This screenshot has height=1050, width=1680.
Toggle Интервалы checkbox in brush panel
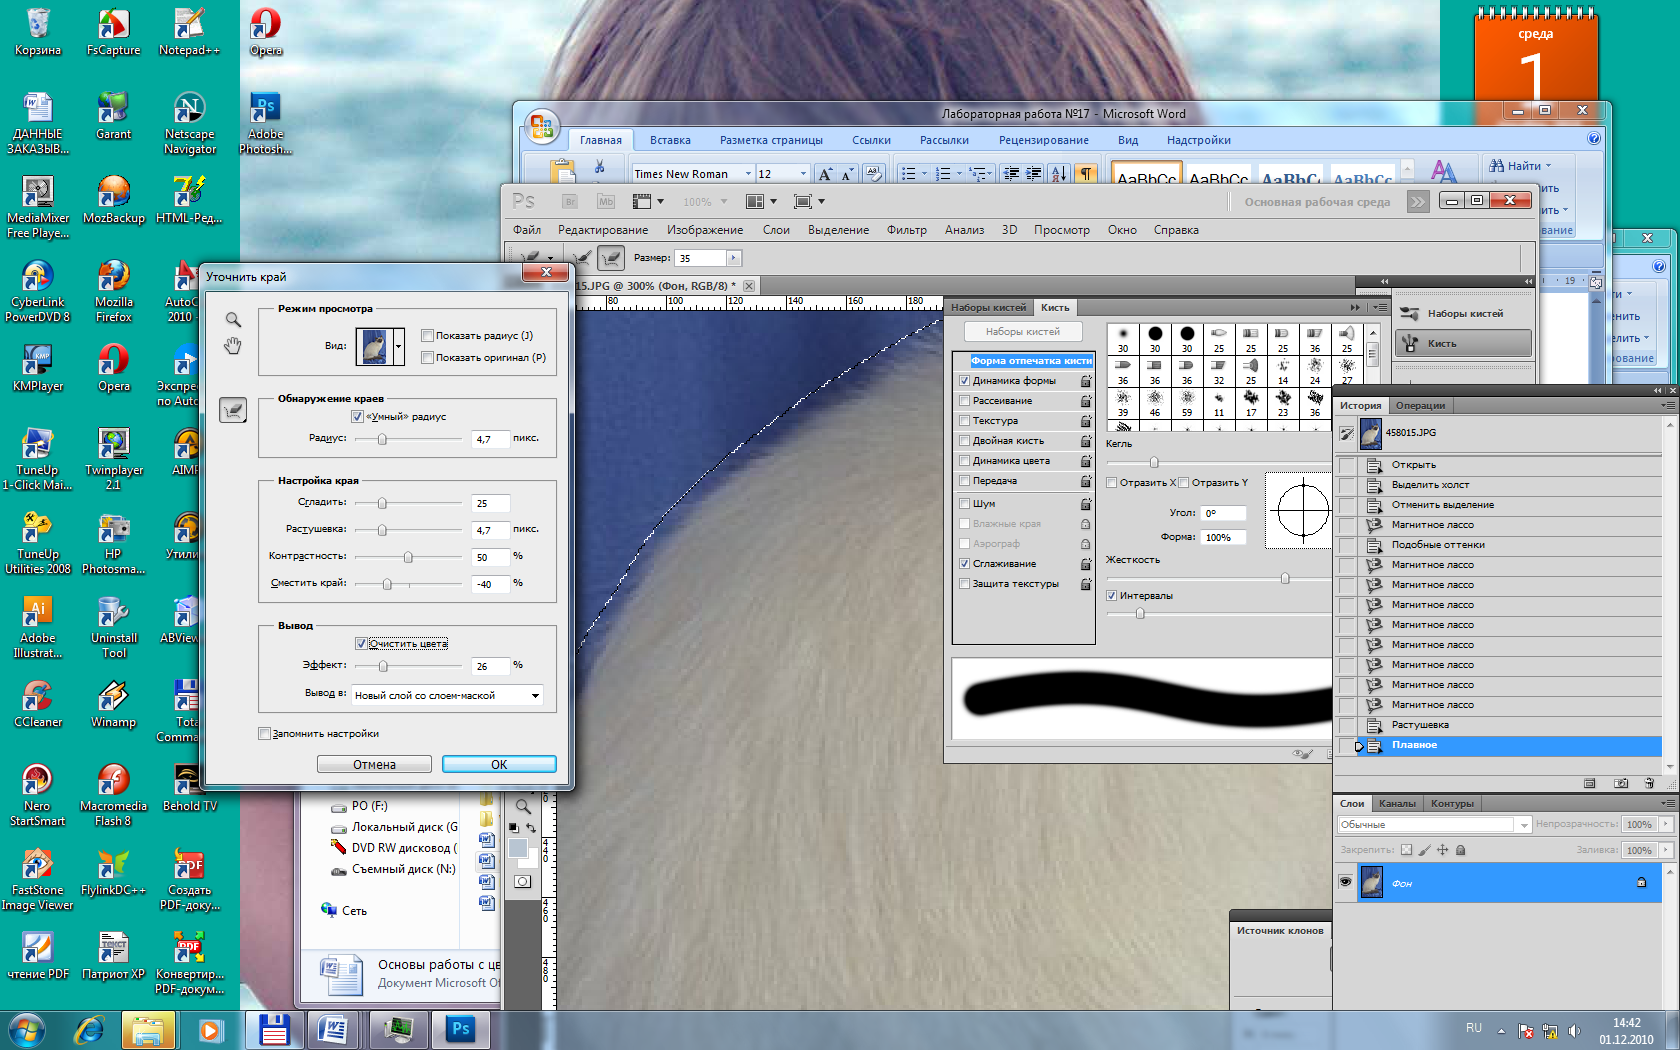coord(1111,596)
